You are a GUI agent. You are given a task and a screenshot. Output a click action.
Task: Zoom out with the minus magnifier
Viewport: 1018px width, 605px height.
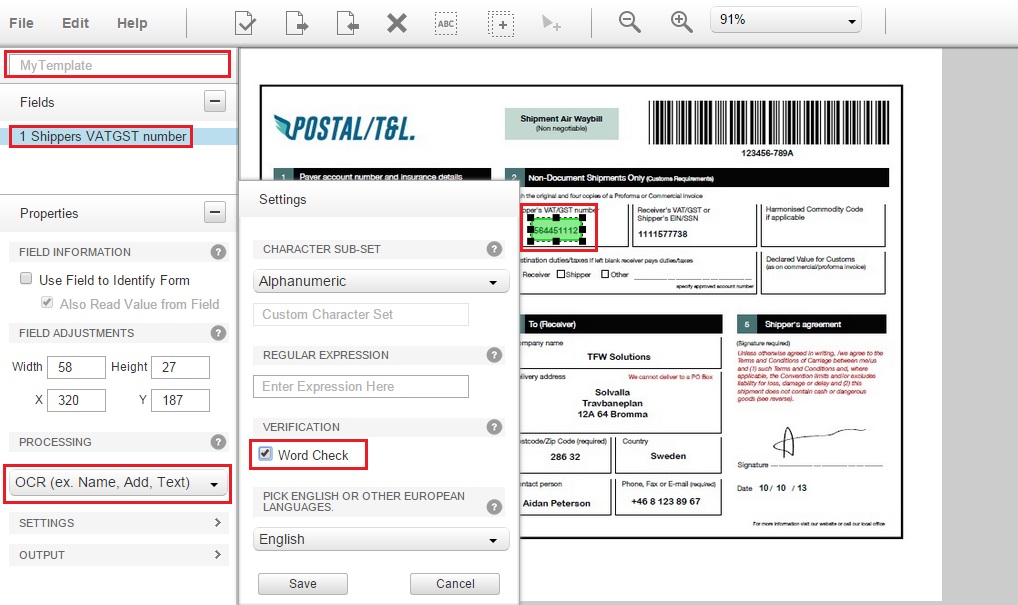pos(629,22)
